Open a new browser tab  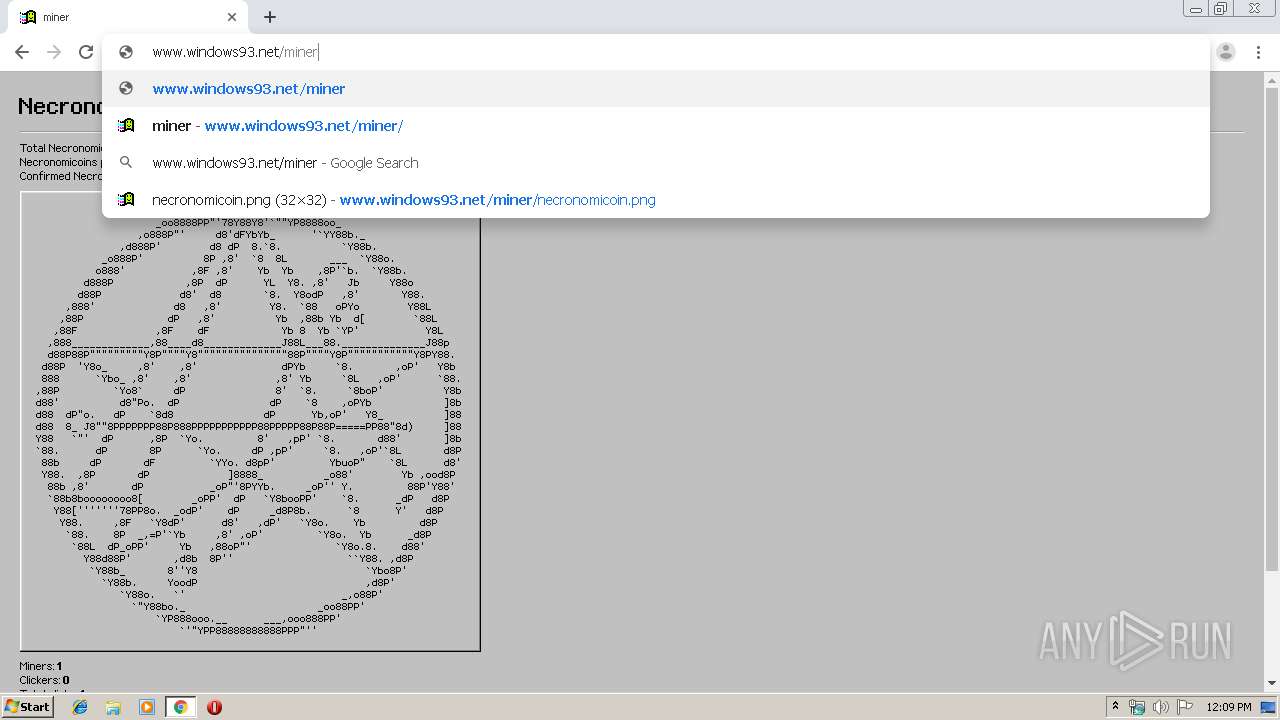click(x=270, y=17)
